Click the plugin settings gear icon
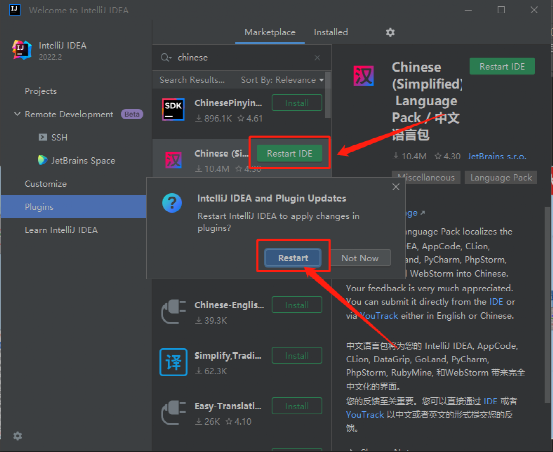 (390, 32)
